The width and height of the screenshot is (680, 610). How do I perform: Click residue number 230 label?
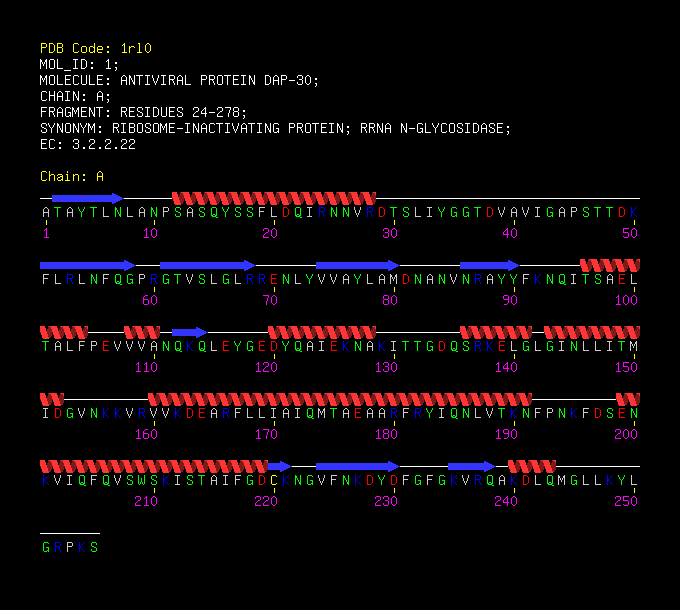[386, 501]
